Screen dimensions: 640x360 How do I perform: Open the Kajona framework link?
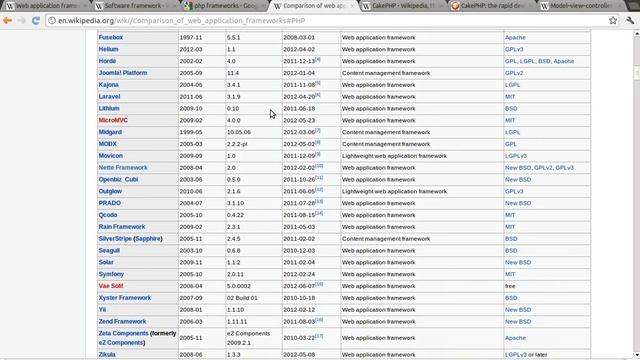(108, 84)
